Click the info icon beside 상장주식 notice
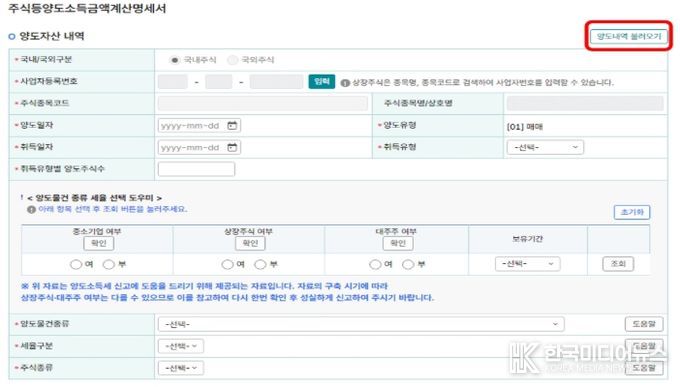Image resolution: width=680 pixels, height=387 pixels. click(x=345, y=83)
